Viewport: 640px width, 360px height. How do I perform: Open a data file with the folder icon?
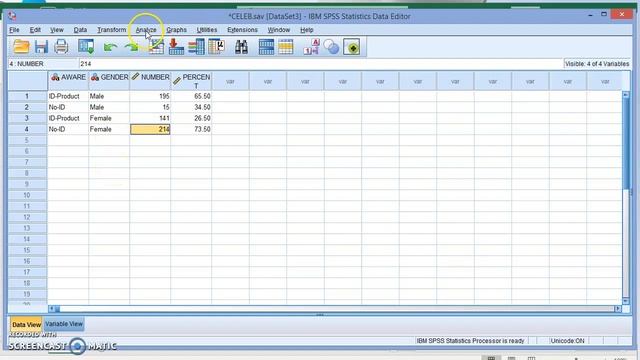click(x=21, y=47)
